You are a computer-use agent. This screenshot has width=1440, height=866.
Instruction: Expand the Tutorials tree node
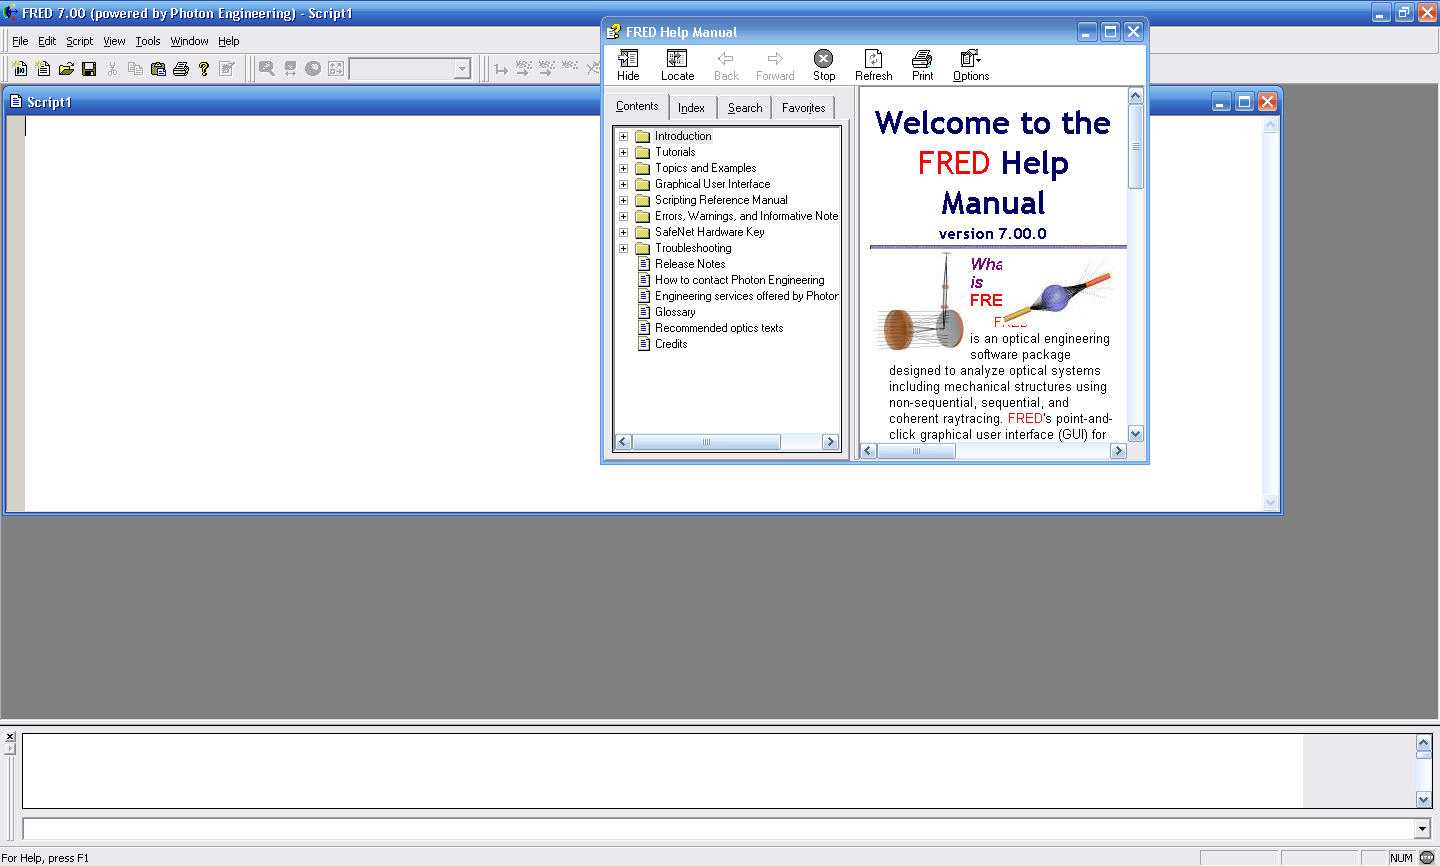(623, 152)
